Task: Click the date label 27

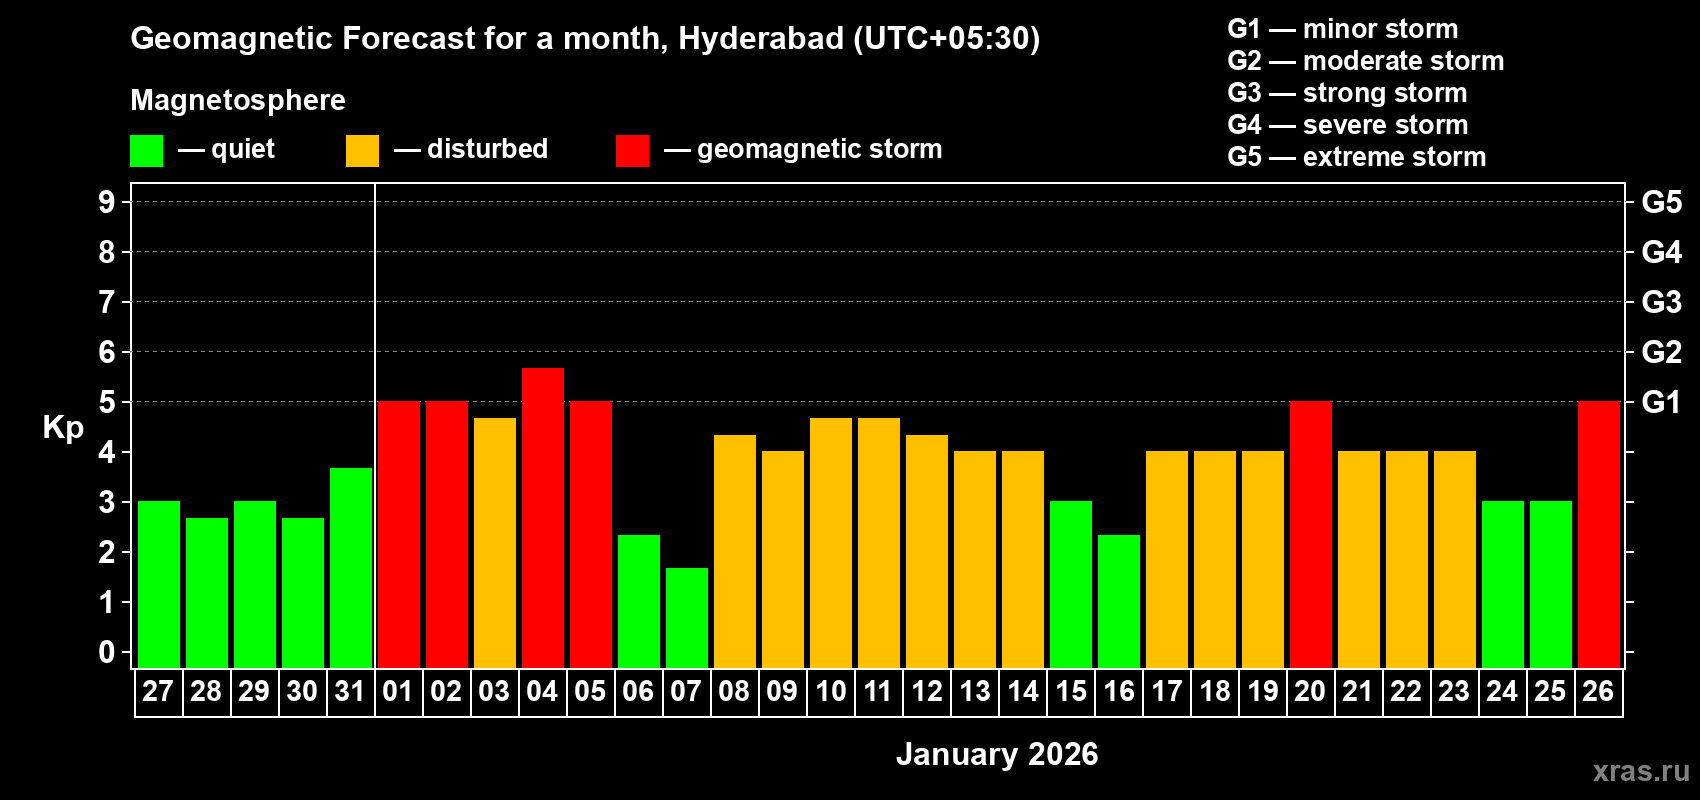Action: coord(158,691)
